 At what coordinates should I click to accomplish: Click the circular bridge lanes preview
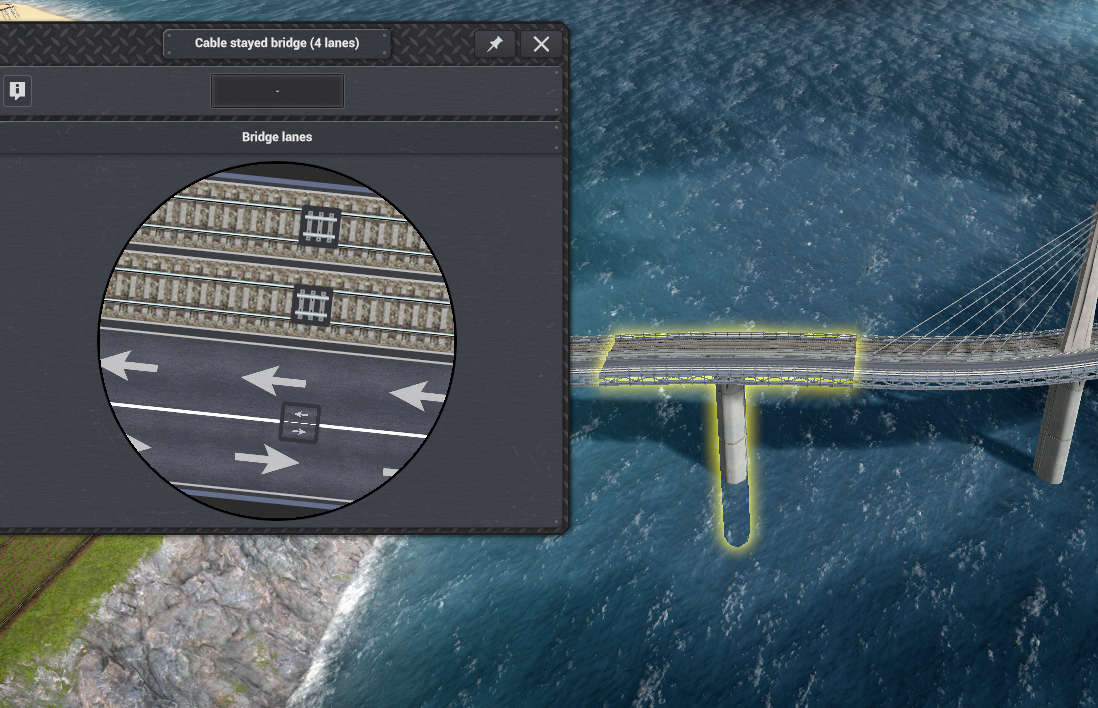[277, 340]
